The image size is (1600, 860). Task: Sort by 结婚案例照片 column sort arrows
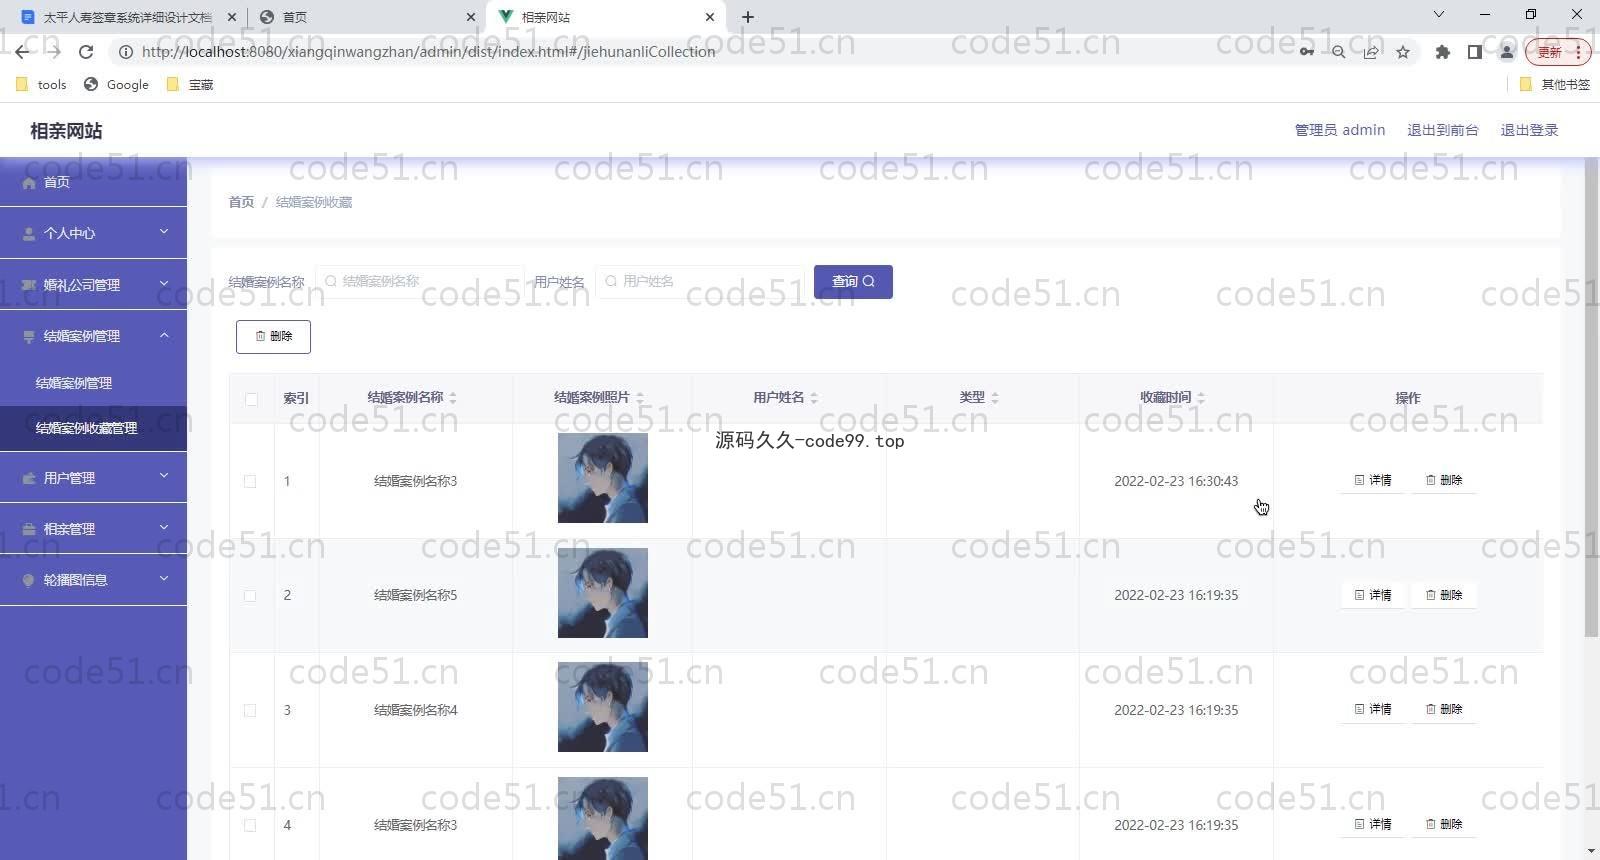pos(640,398)
